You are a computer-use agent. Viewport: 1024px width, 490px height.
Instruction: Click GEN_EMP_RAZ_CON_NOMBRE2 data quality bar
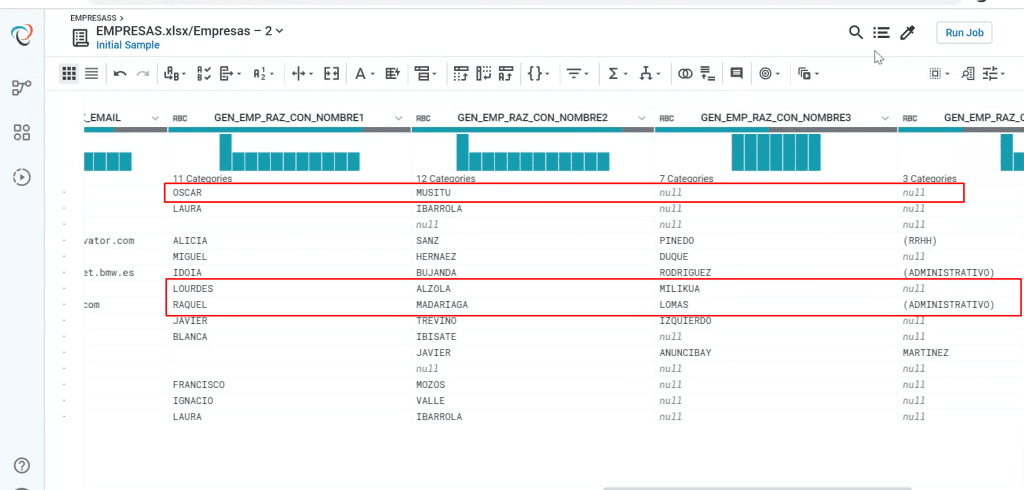[x=533, y=129]
